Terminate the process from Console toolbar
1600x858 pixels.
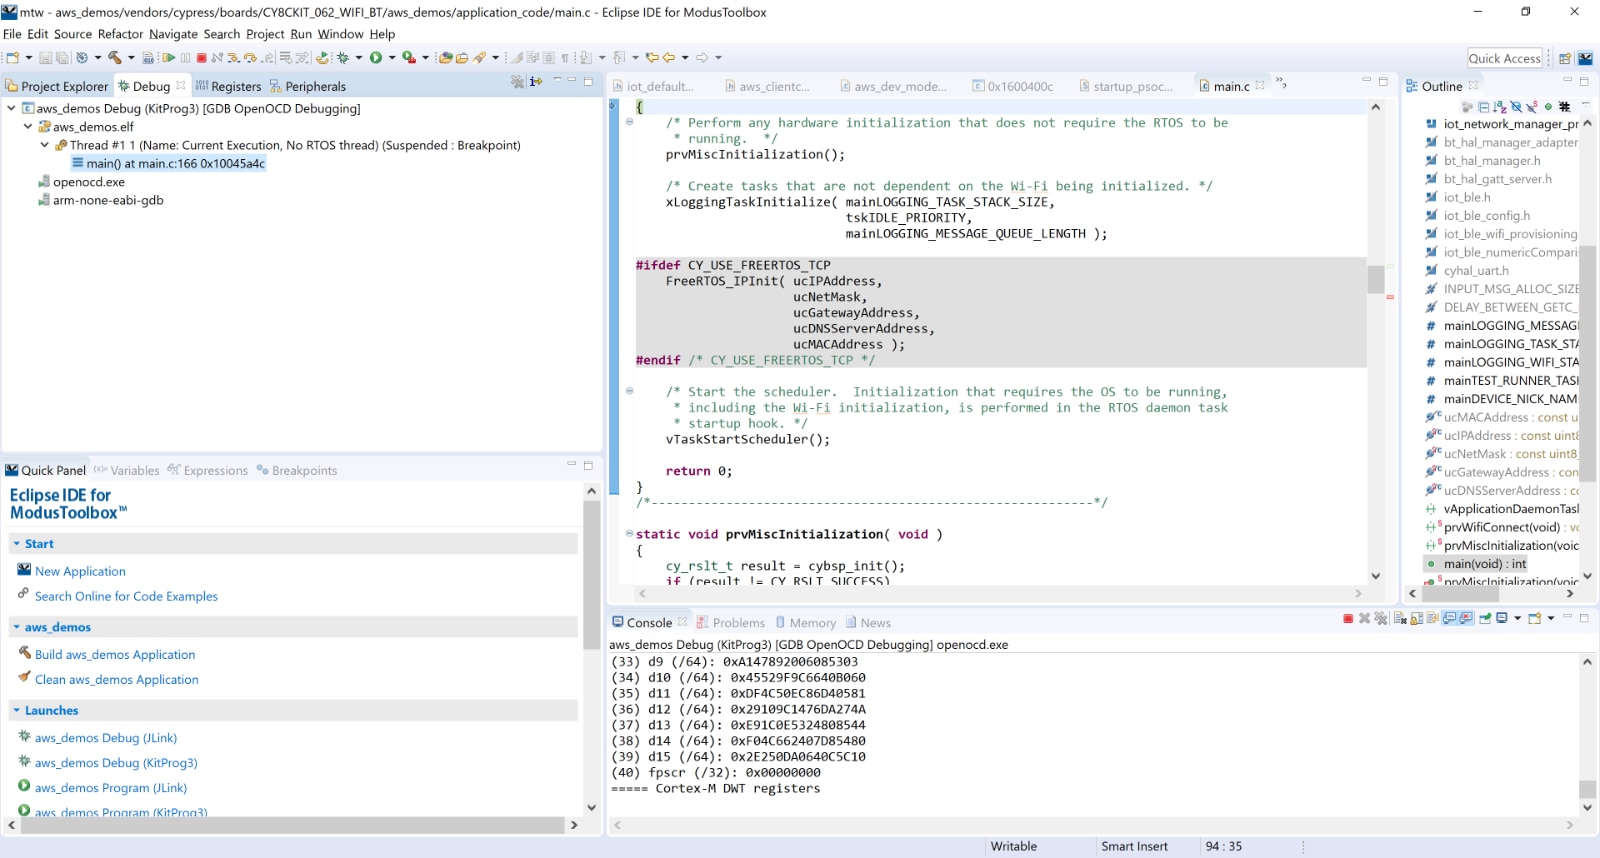click(1348, 619)
